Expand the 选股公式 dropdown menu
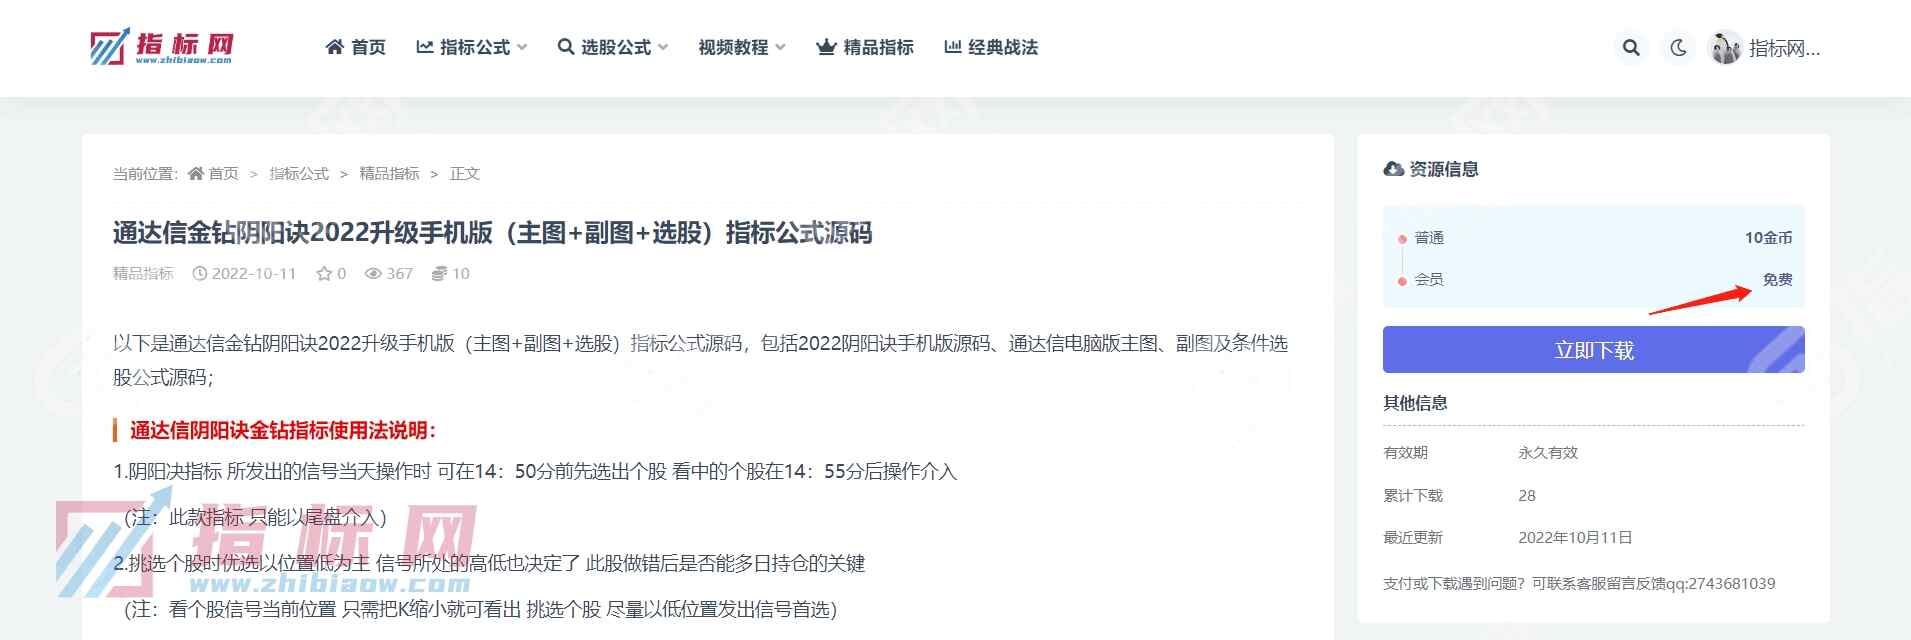The width and height of the screenshot is (1911, 640). click(613, 47)
